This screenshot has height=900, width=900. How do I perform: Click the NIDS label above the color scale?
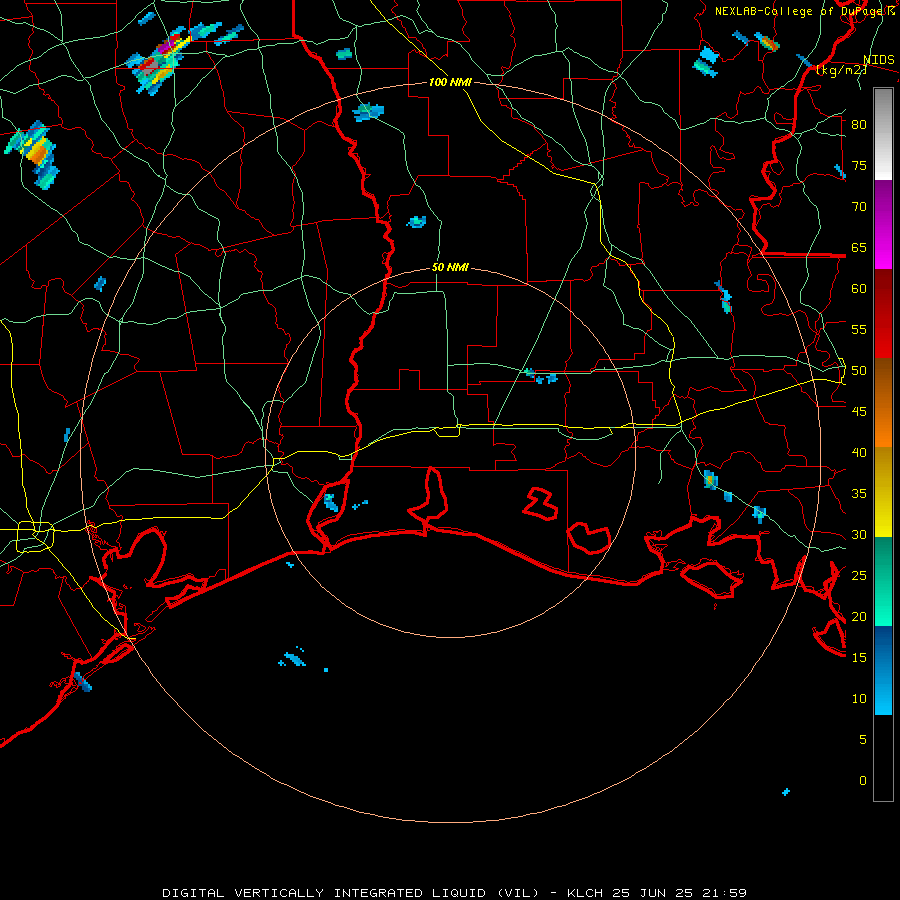click(878, 60)
